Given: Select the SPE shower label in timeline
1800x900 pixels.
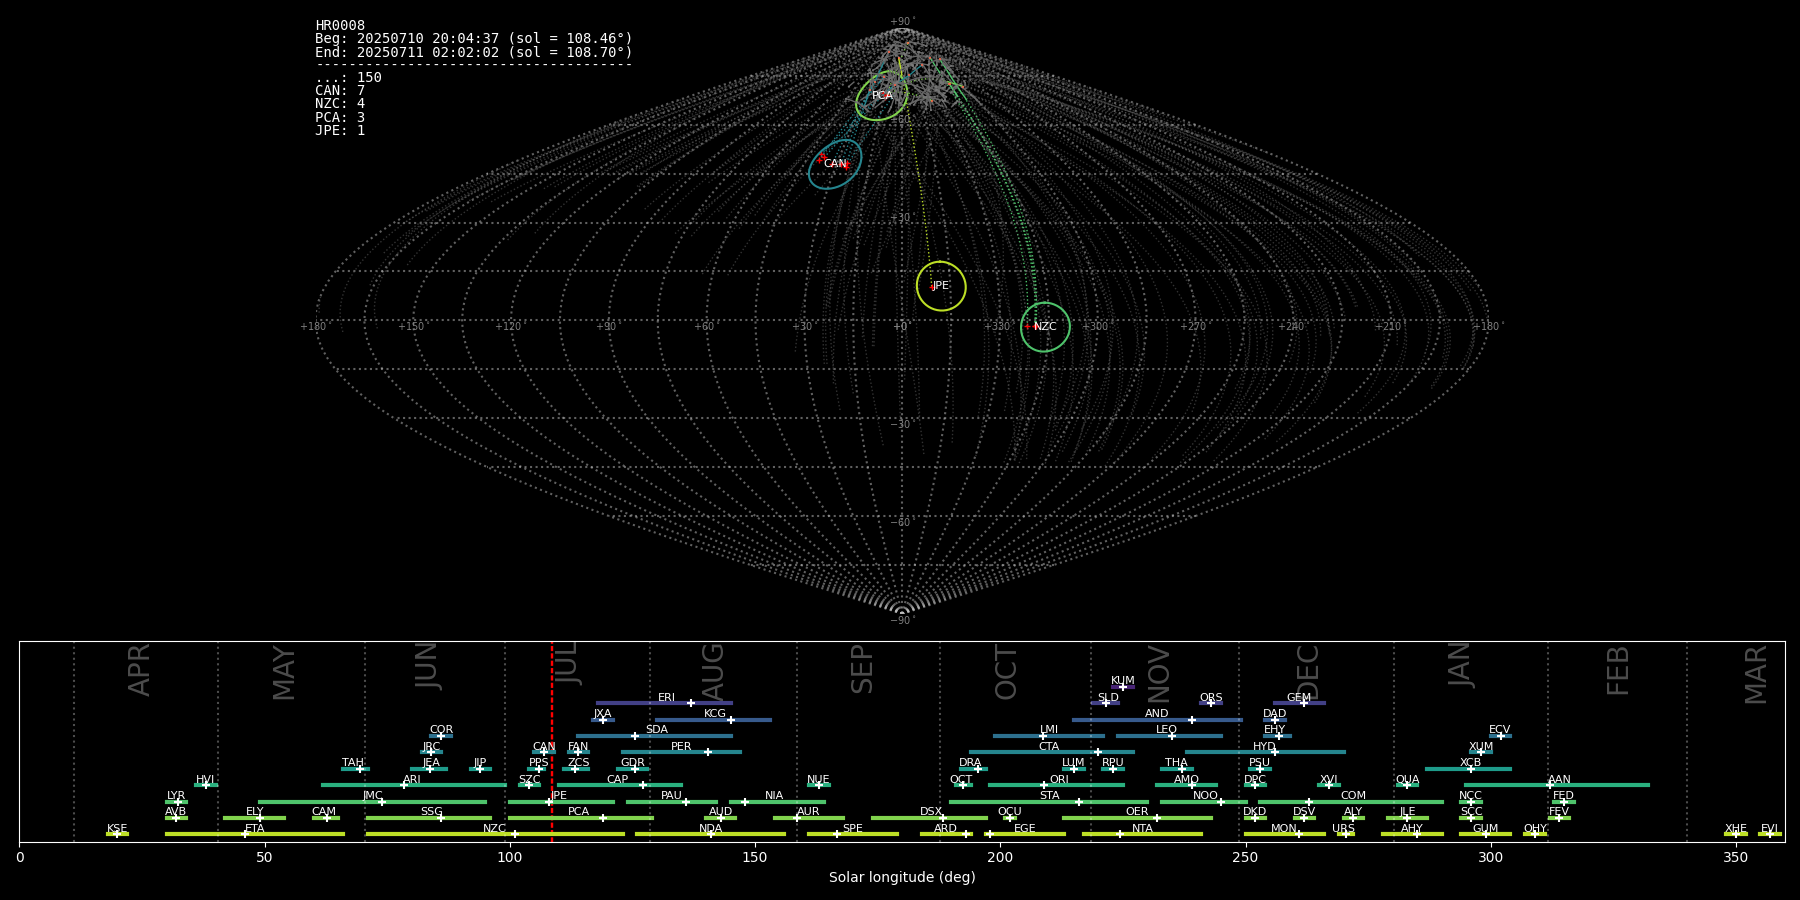Looking at the screenshot, I should pyautogui.click(x=853, y=829).
